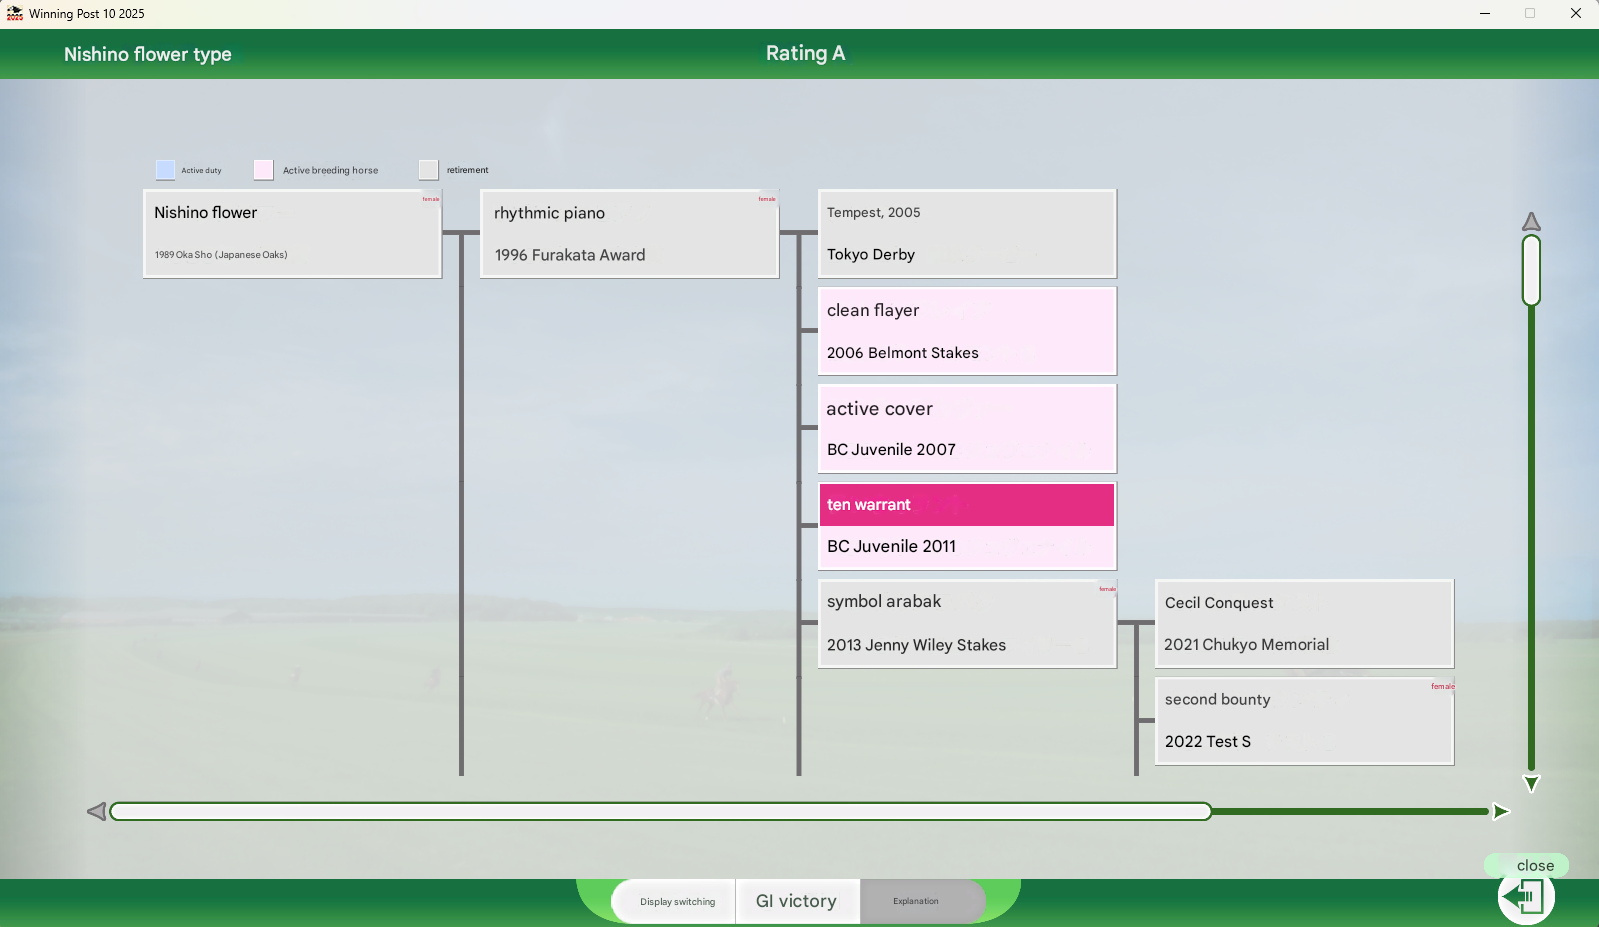Click the Active duty legend label

tap(201, 171)
